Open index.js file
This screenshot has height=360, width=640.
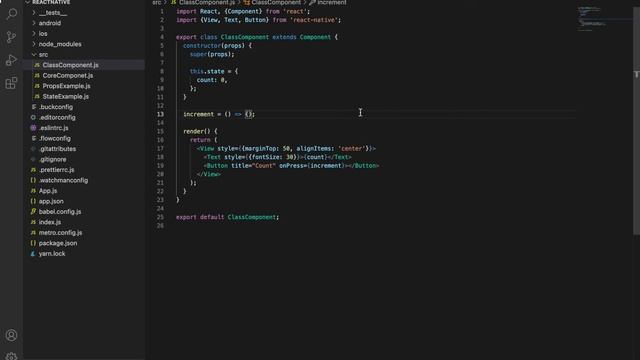[x=50, y=222]
